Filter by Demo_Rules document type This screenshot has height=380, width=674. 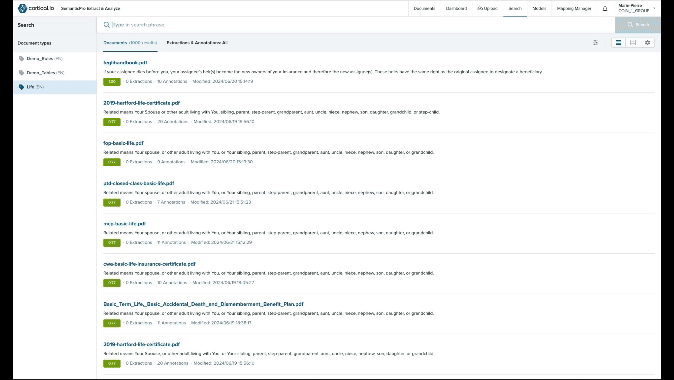coord(55,58)
